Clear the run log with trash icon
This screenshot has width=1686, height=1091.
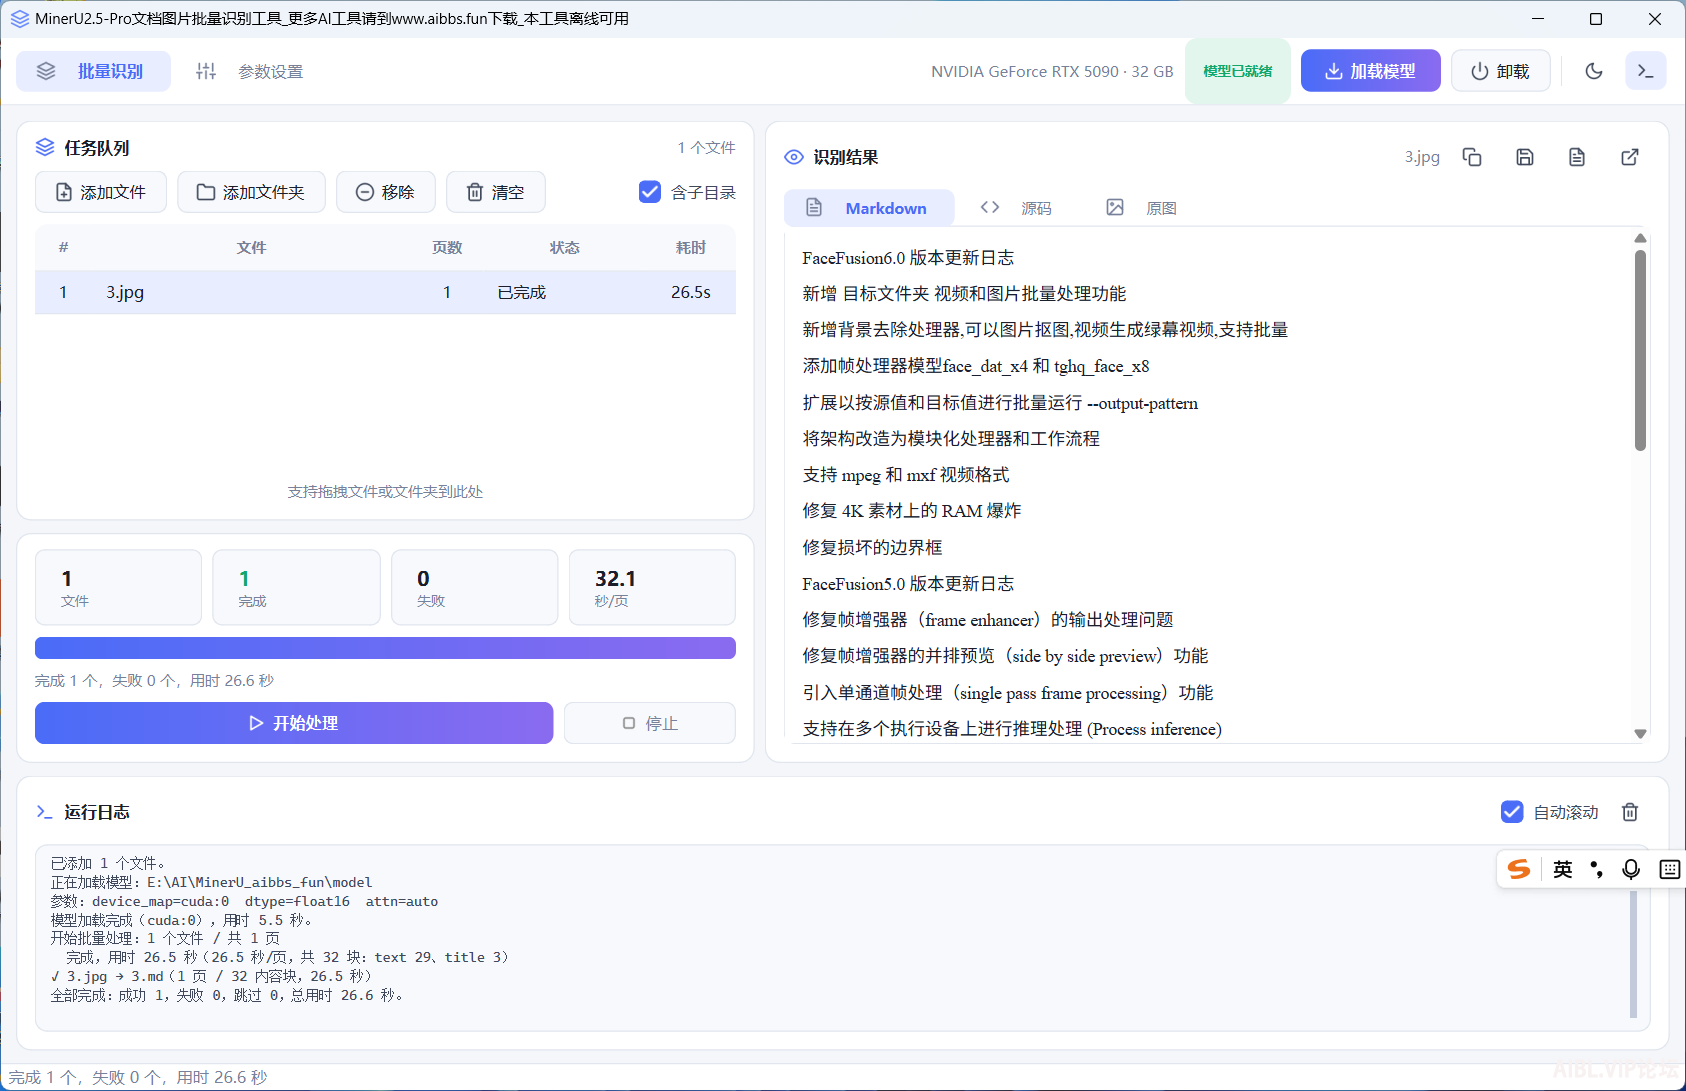click(x=1630, y=812)
